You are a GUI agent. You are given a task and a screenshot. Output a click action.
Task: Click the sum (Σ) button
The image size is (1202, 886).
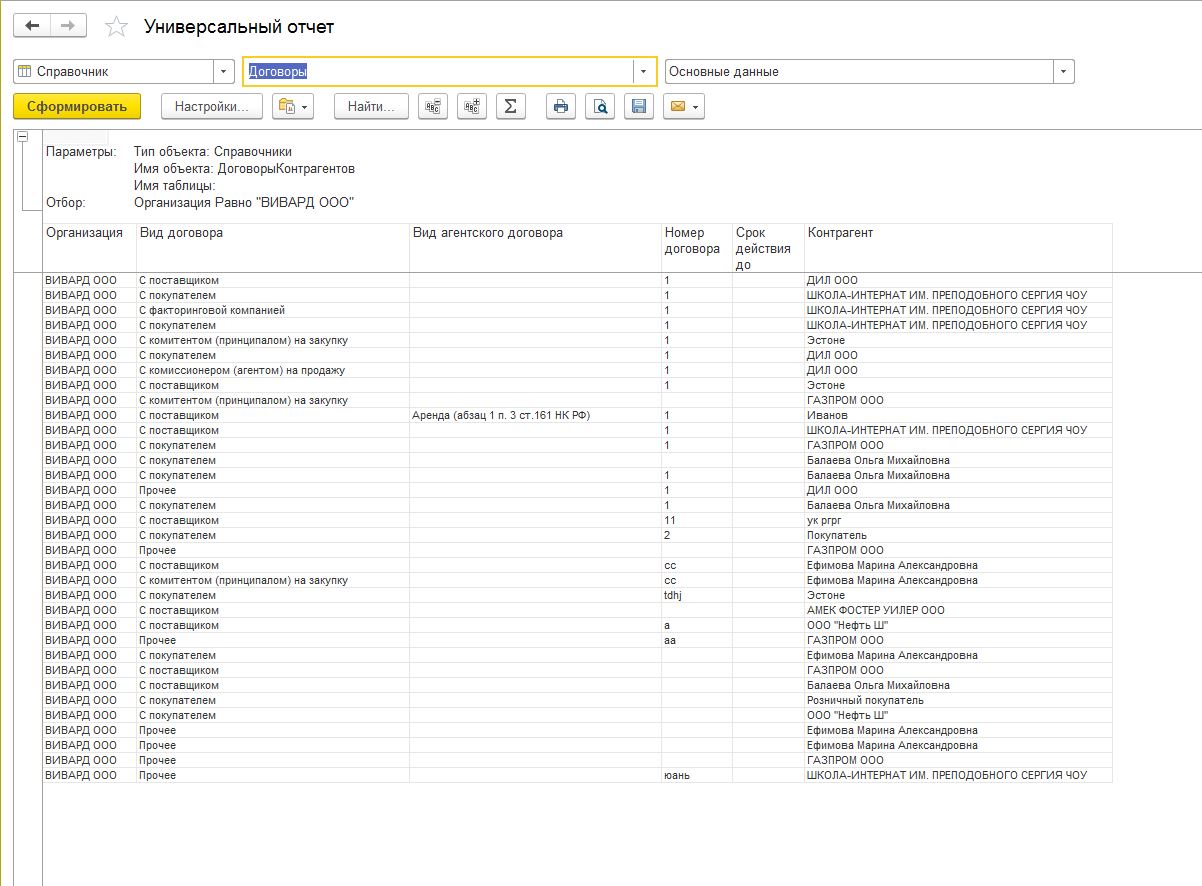click(511, 106)
